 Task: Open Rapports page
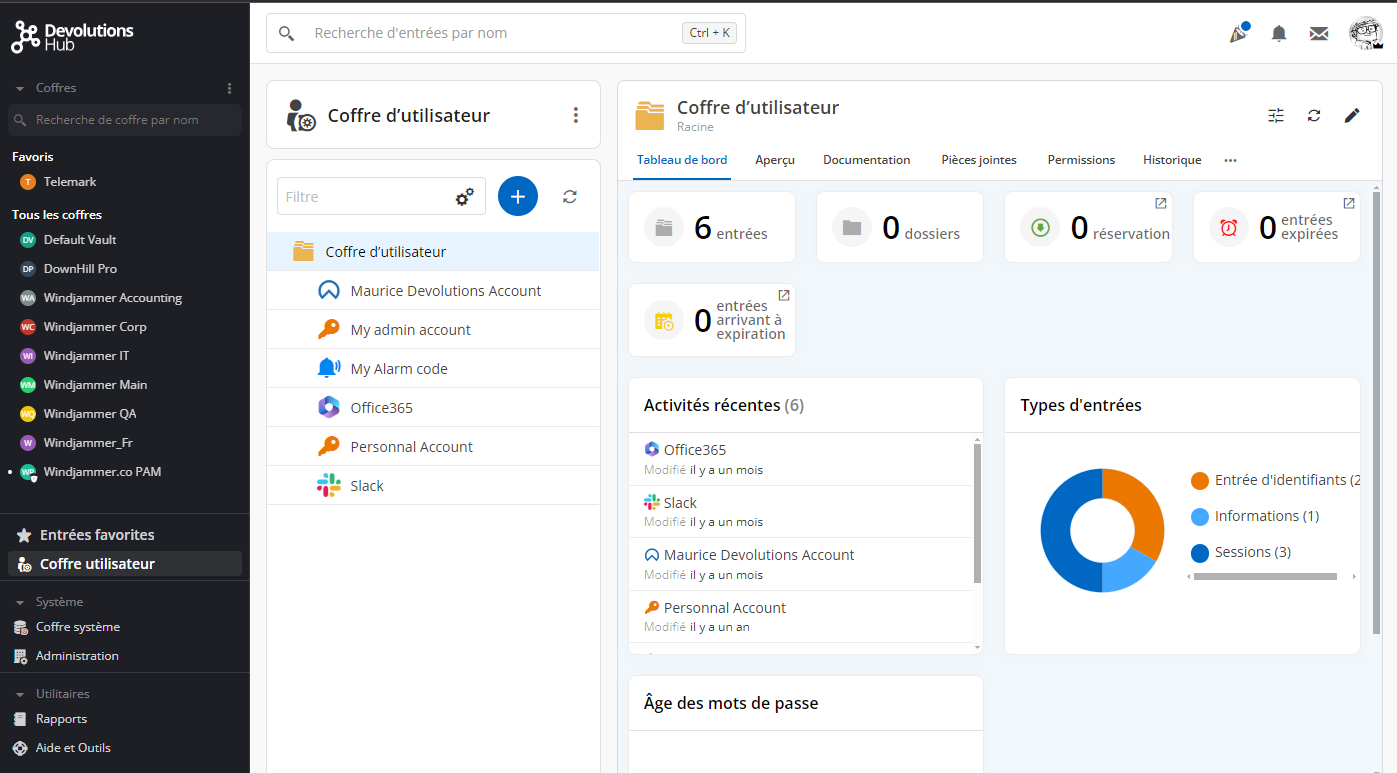pos(125,719)
